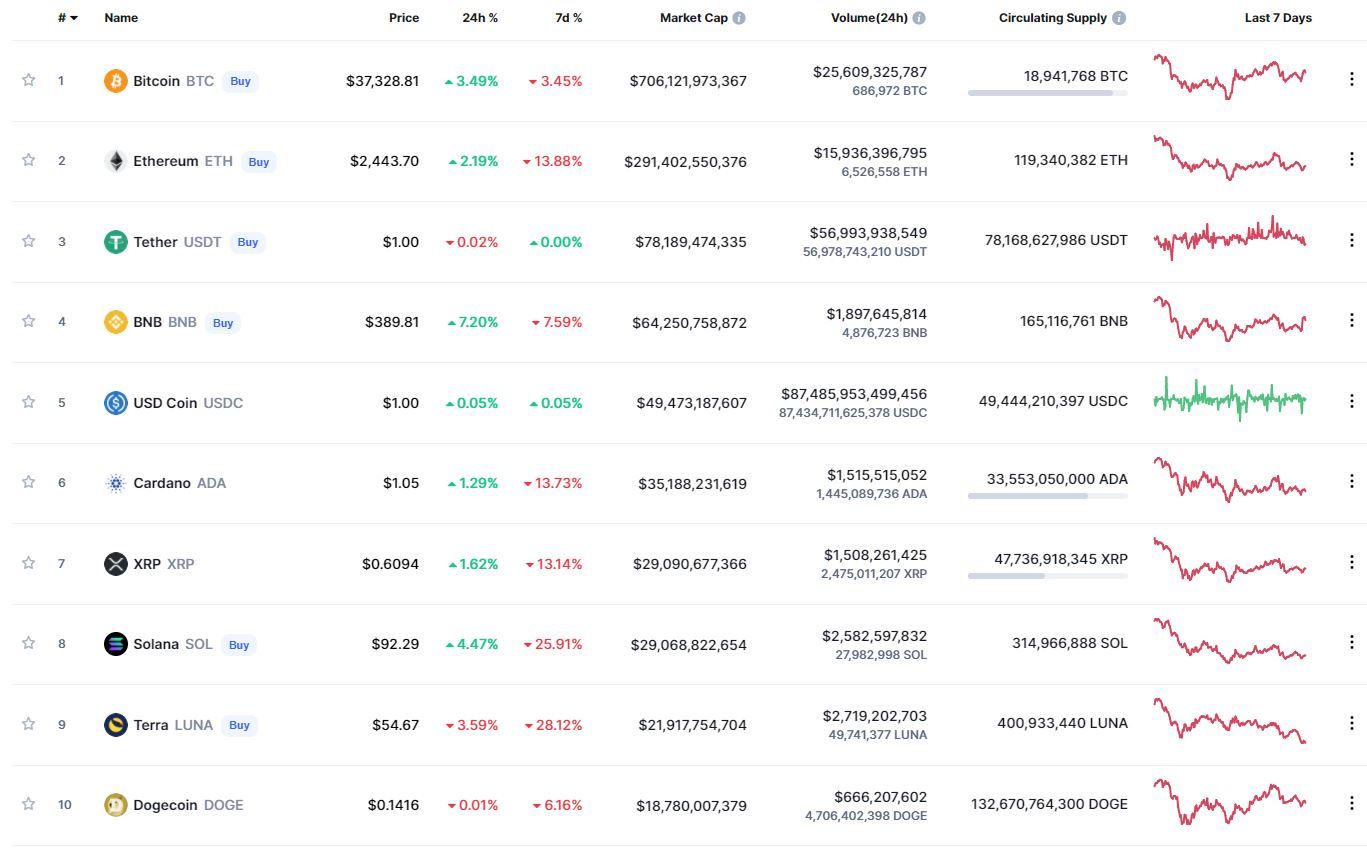Click the Solana logo icon

coord(116,644)
